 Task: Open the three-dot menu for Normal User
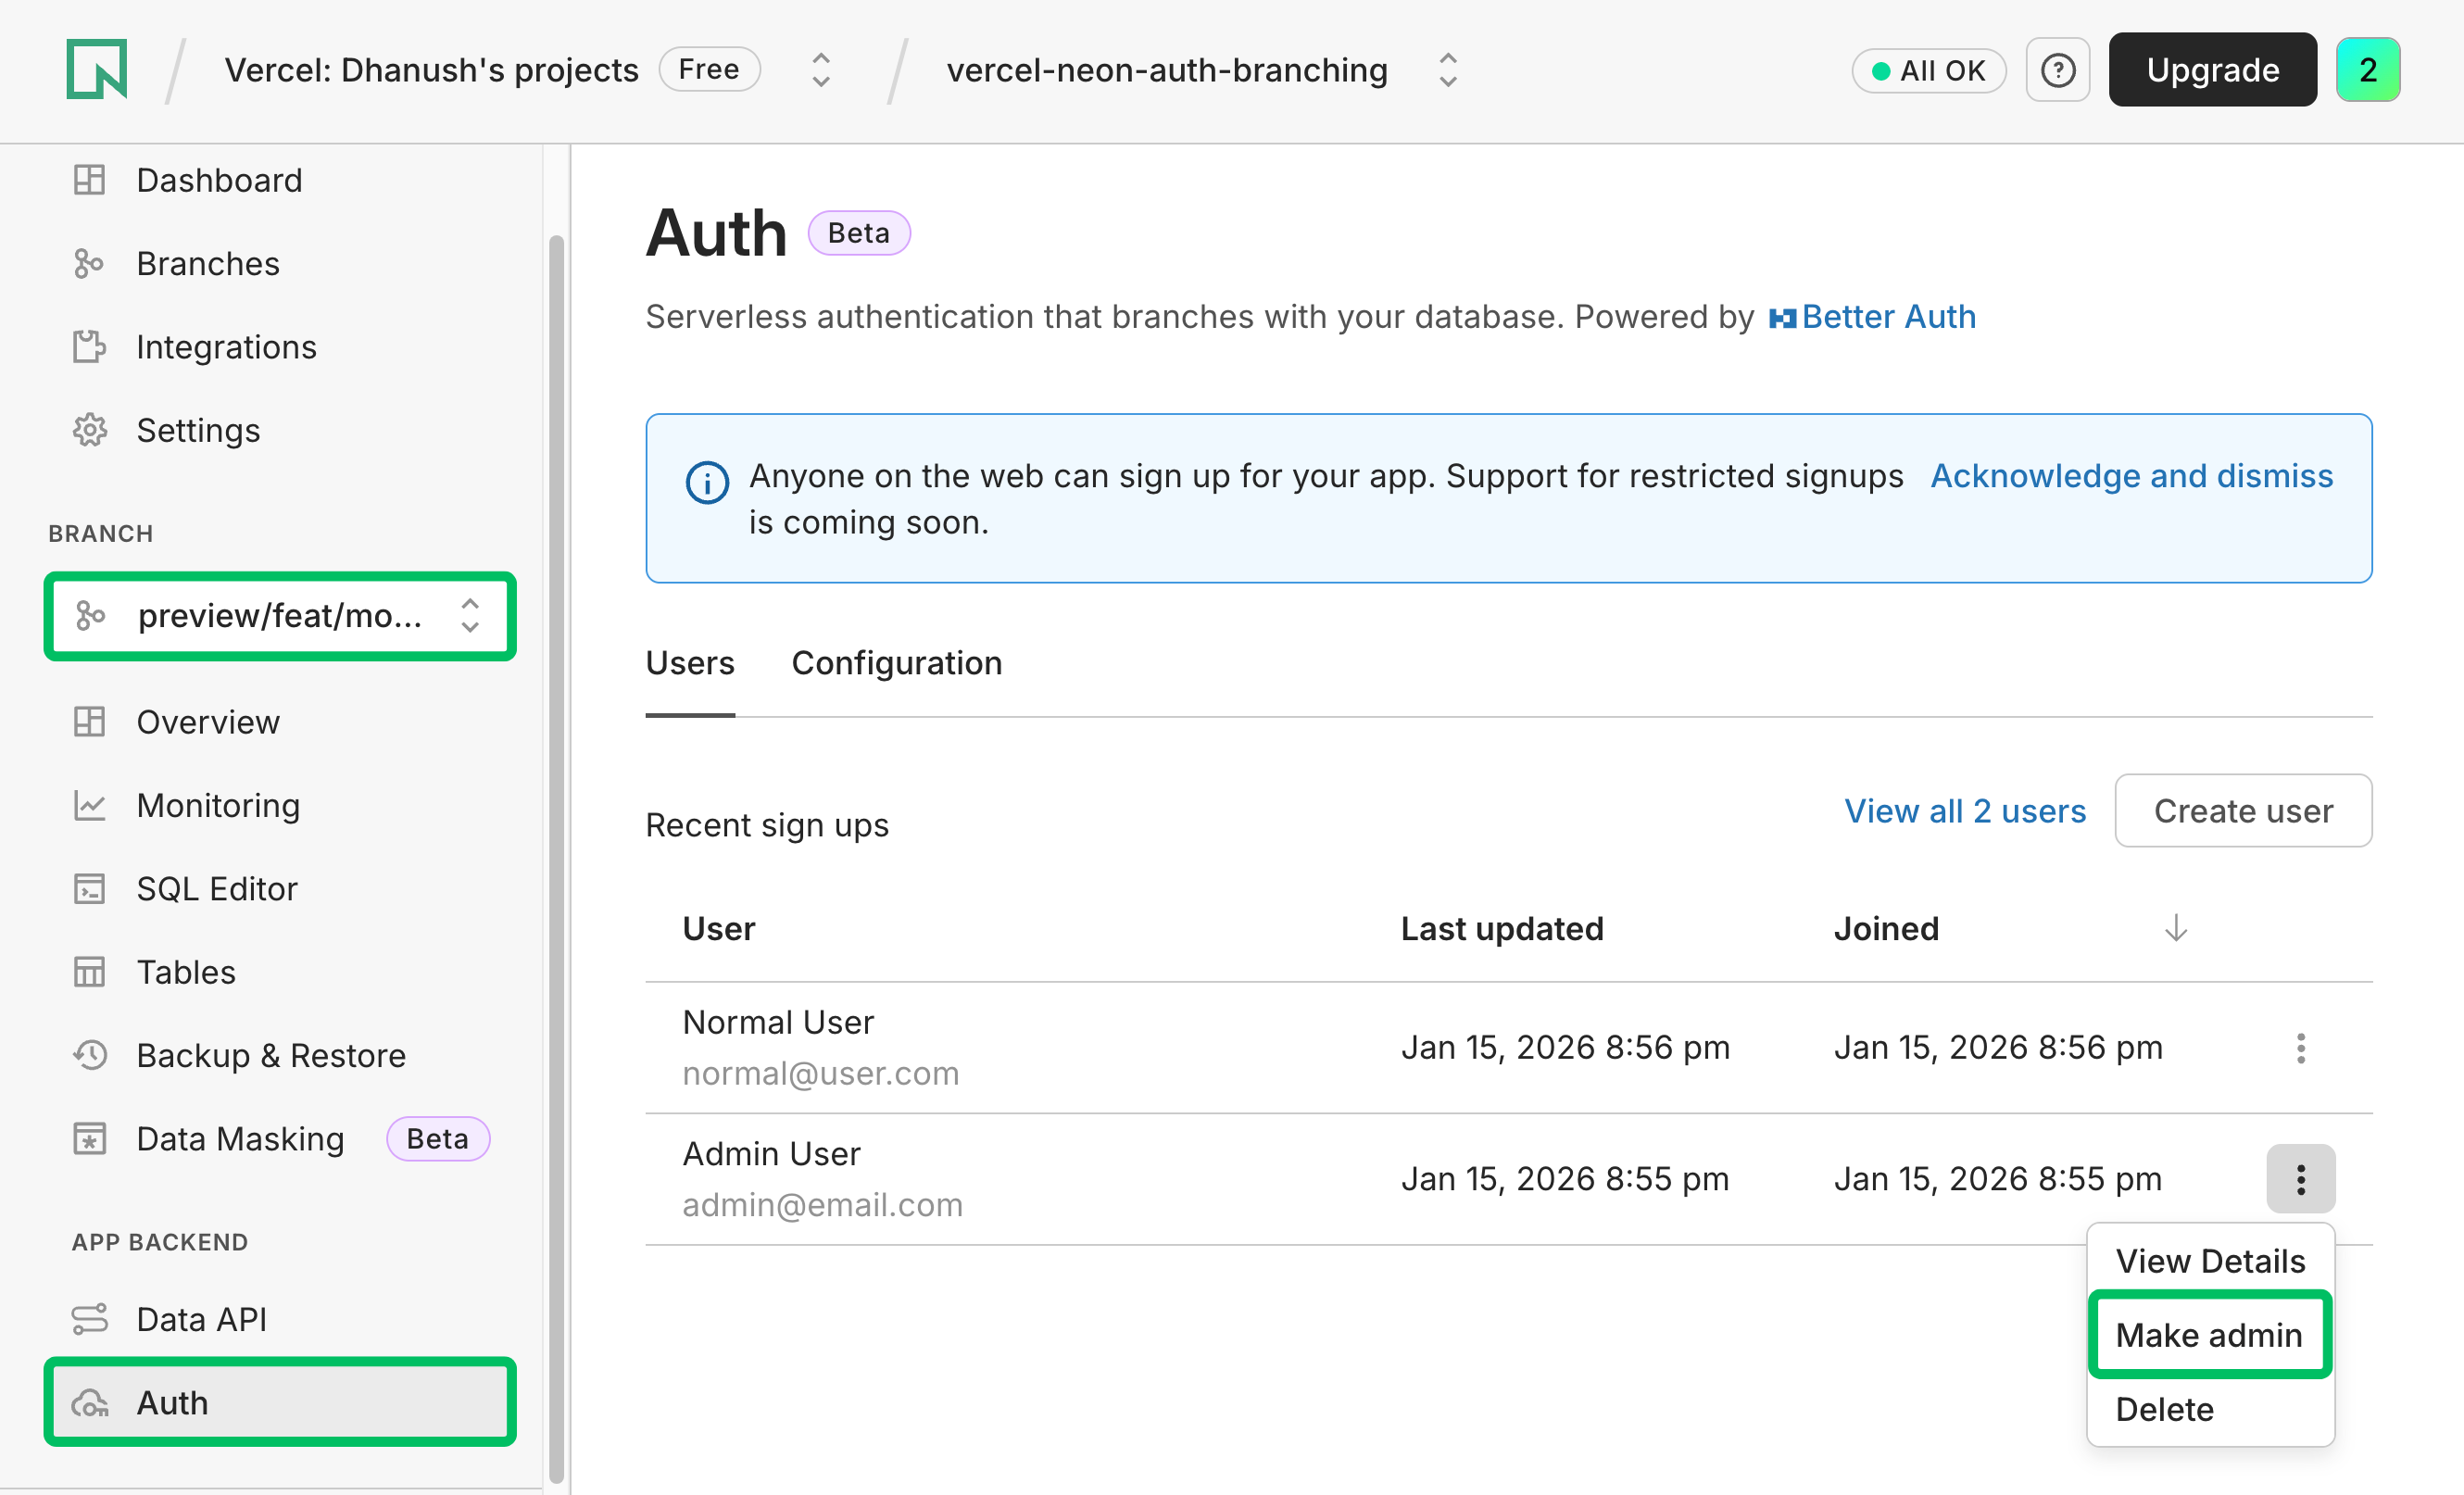point(2300,1048)
